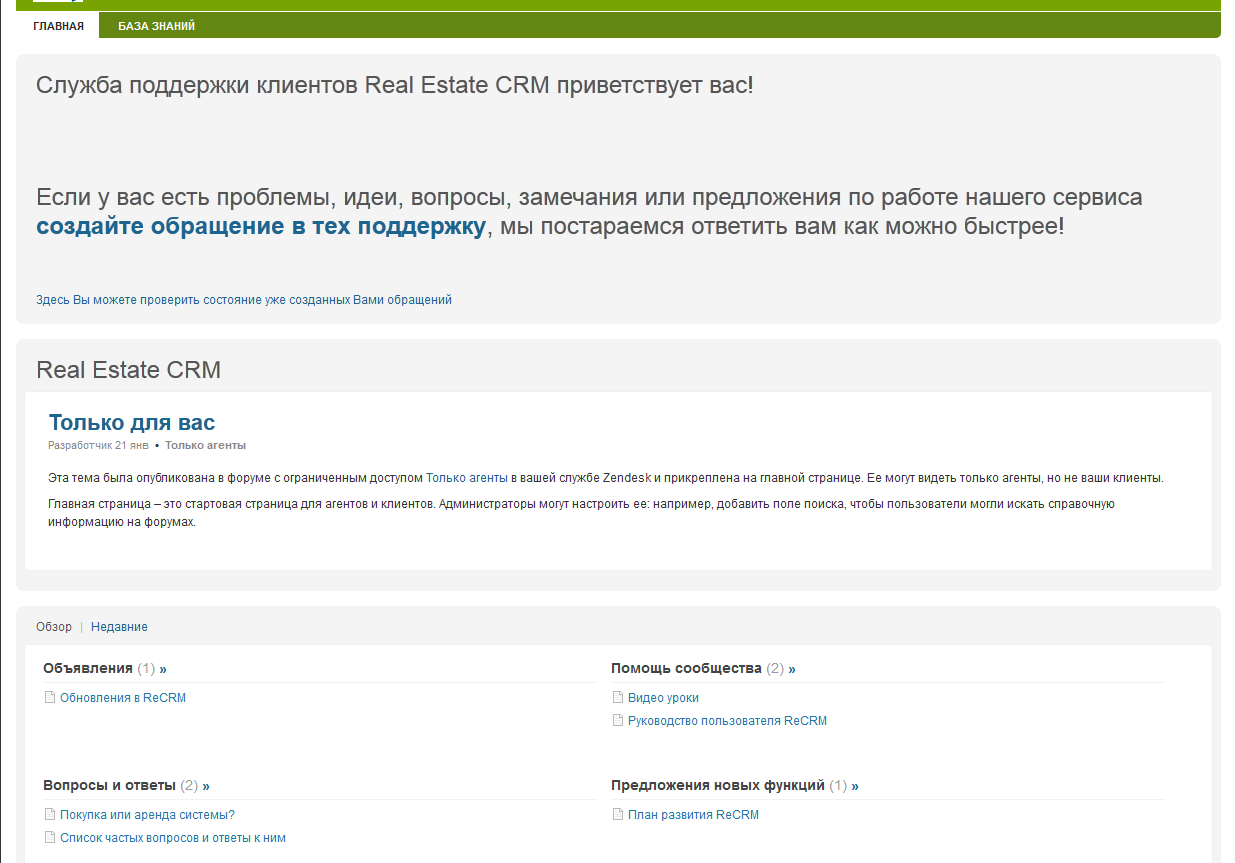The width and height of the screenshot is (1235, 863).
Task: Open link to check status of created requests
Action: click(x=244, y=299)
